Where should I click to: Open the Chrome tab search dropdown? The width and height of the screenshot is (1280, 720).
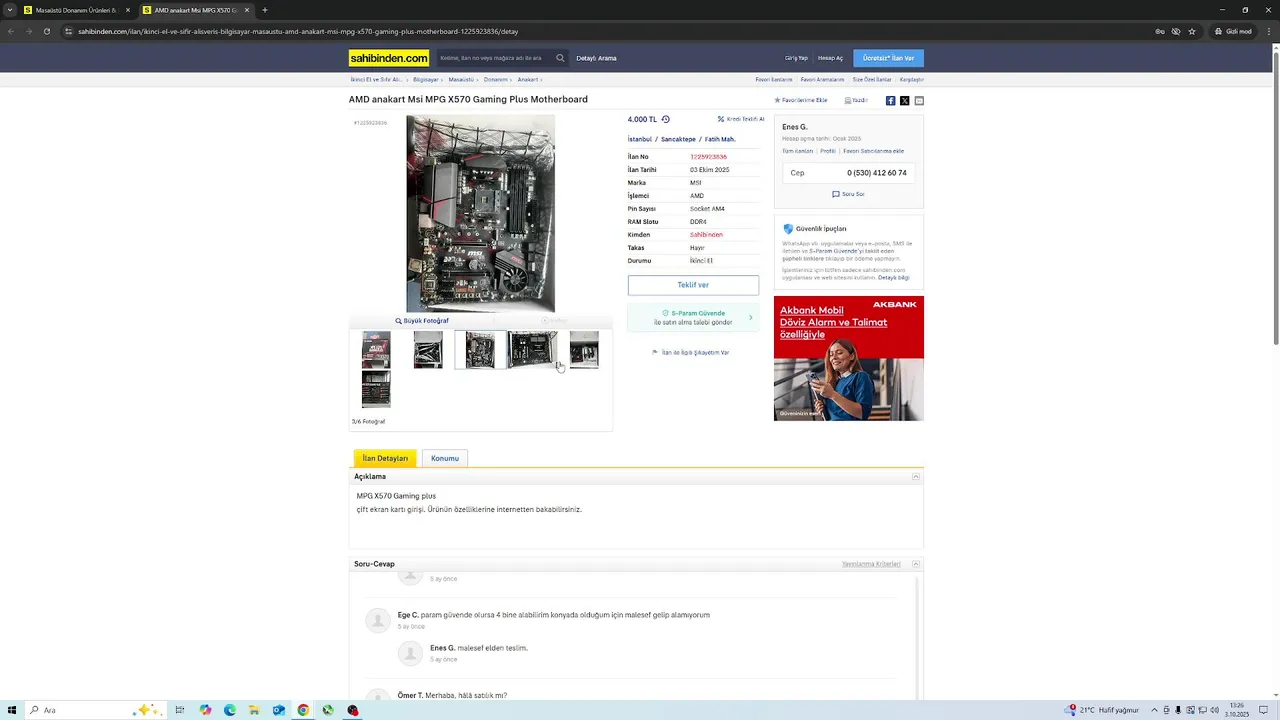pos(10,10)
